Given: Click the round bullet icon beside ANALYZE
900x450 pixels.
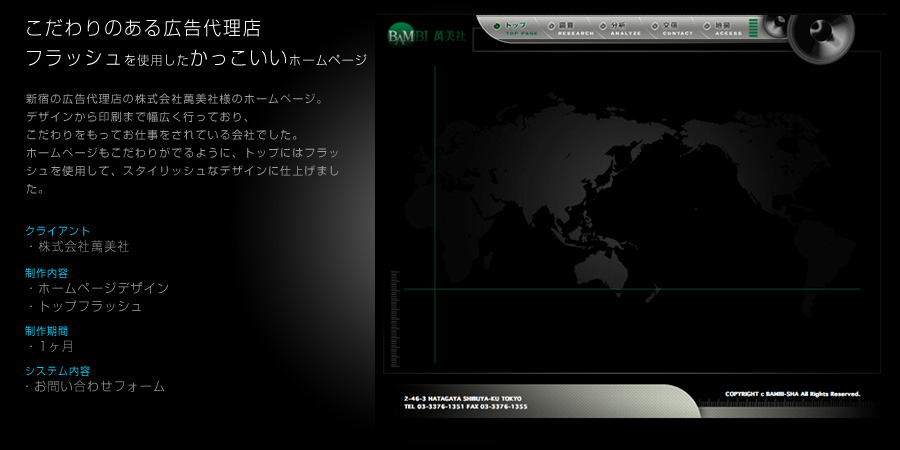Looking at the screenshot, I should click(x=601, y=24).
